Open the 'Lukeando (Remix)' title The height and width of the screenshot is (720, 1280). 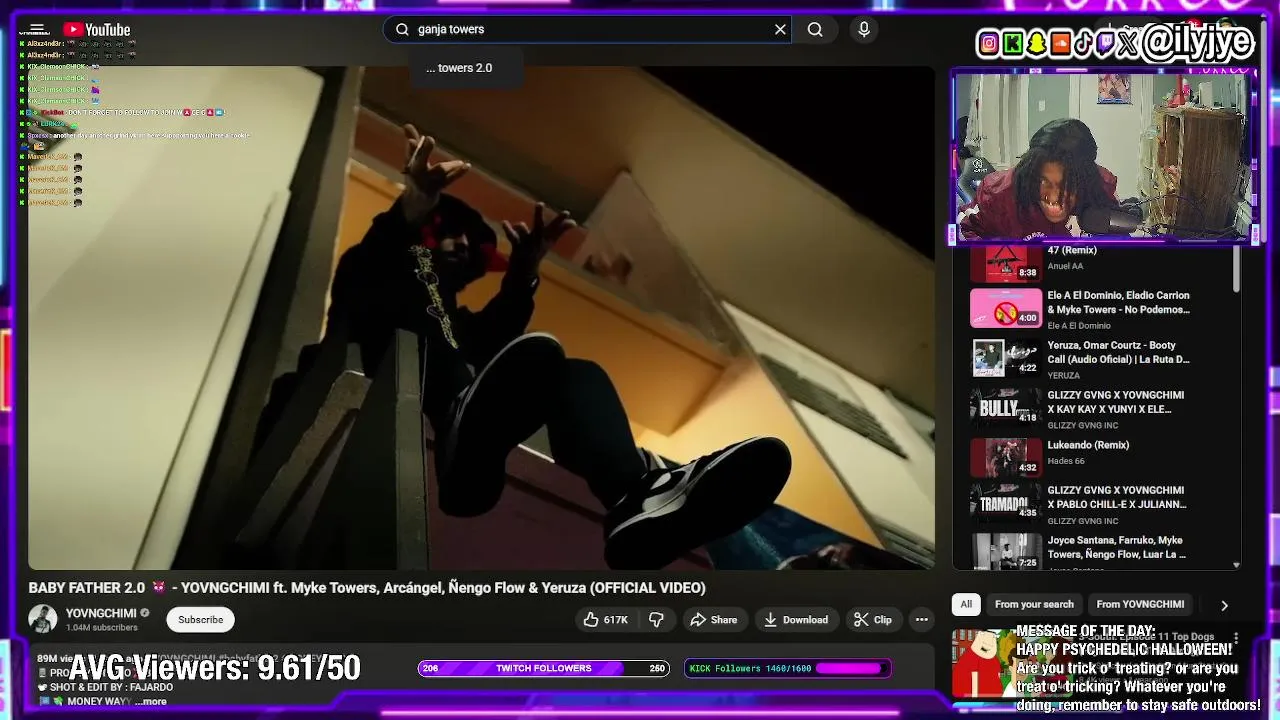point(1088,445)
